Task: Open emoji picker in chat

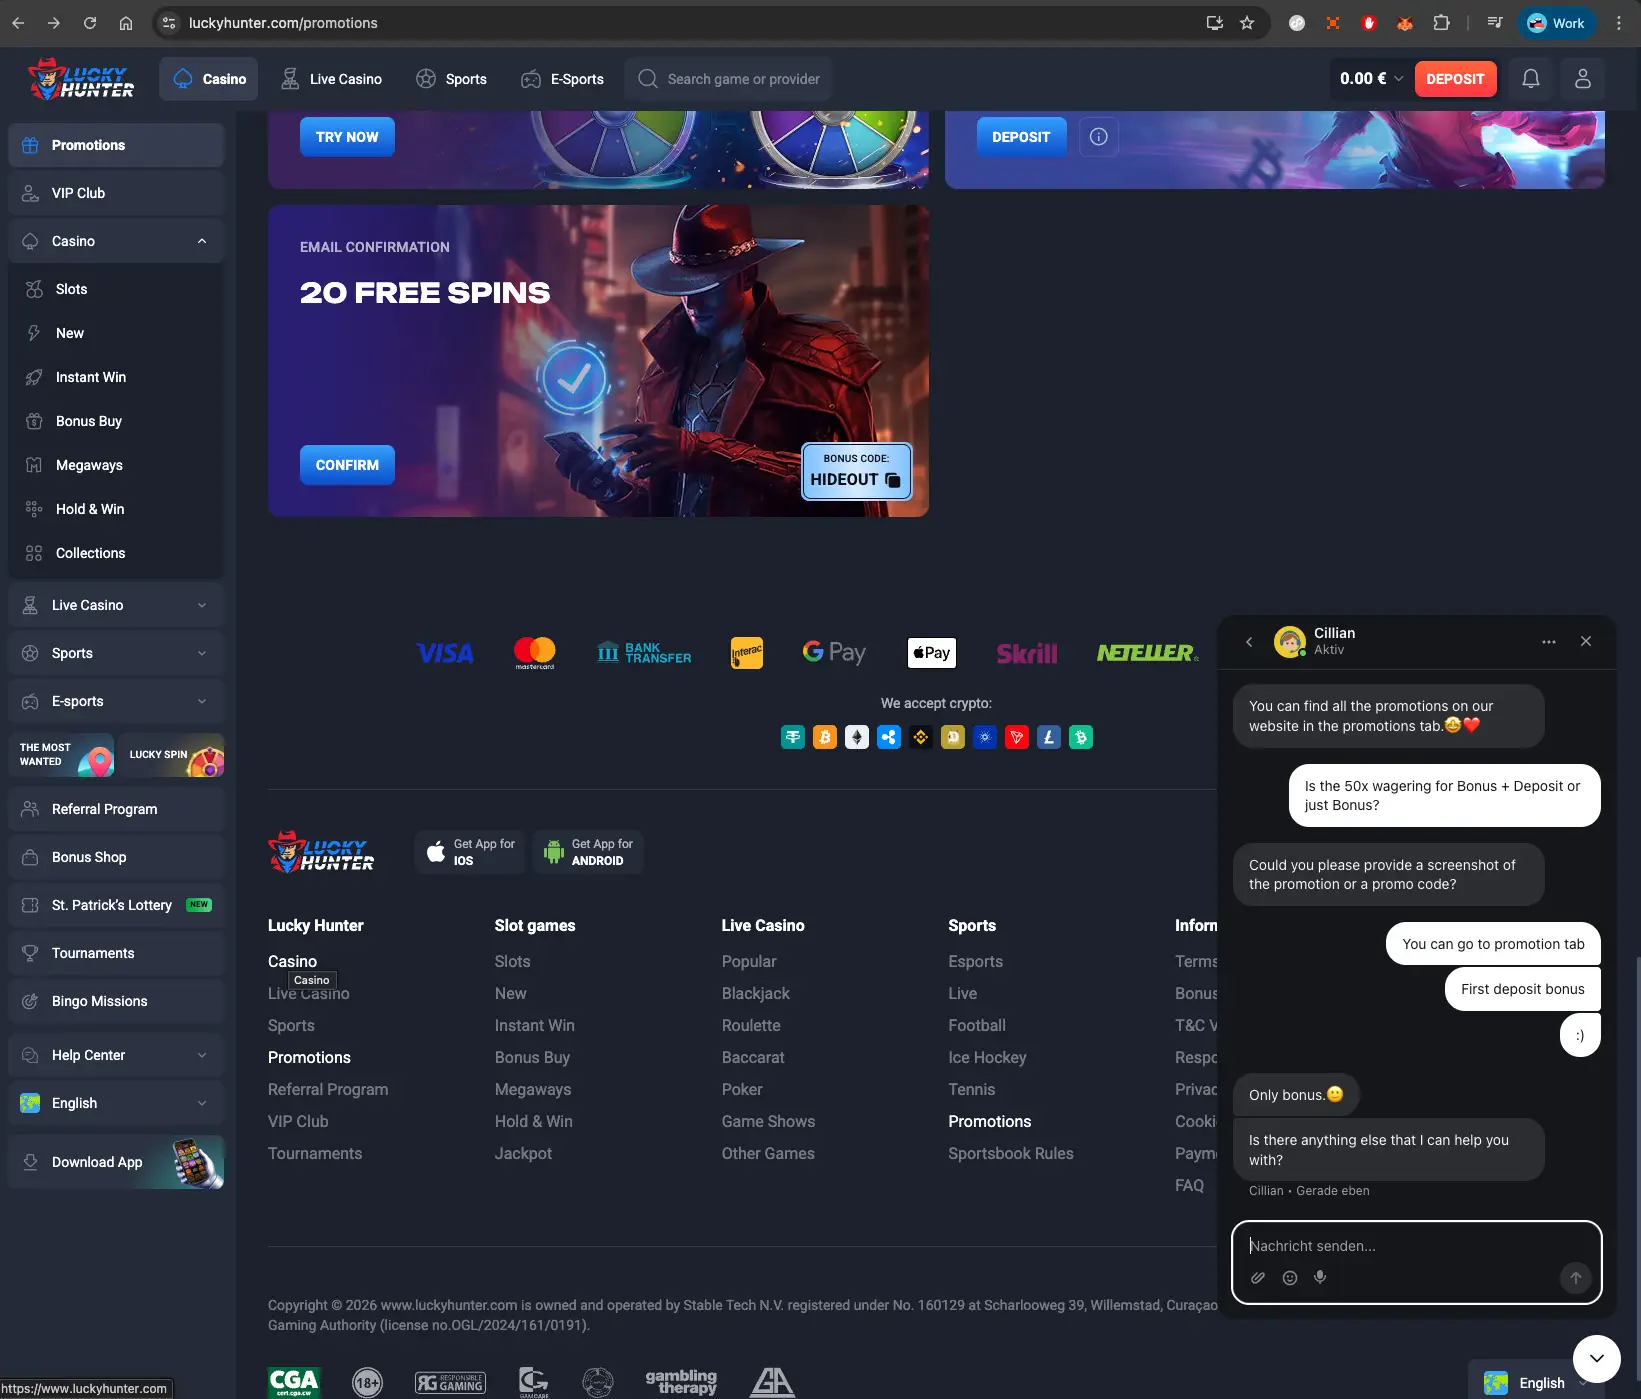Action: point(1290,1277)
